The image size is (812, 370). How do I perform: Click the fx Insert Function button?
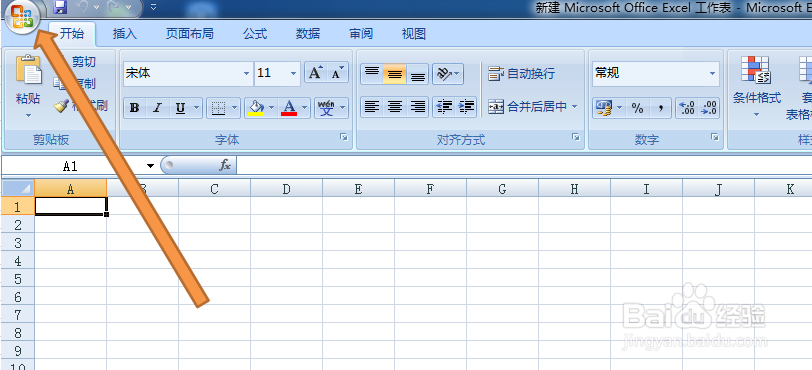coord(225,165)
